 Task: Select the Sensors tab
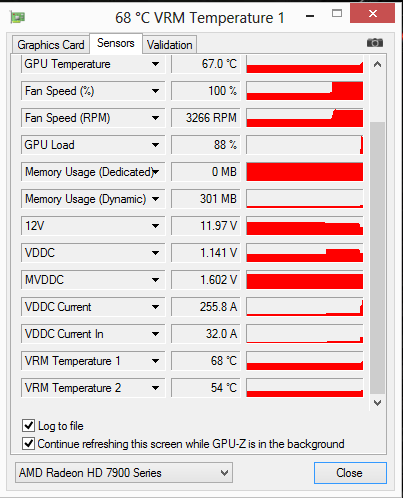[116, 43]
